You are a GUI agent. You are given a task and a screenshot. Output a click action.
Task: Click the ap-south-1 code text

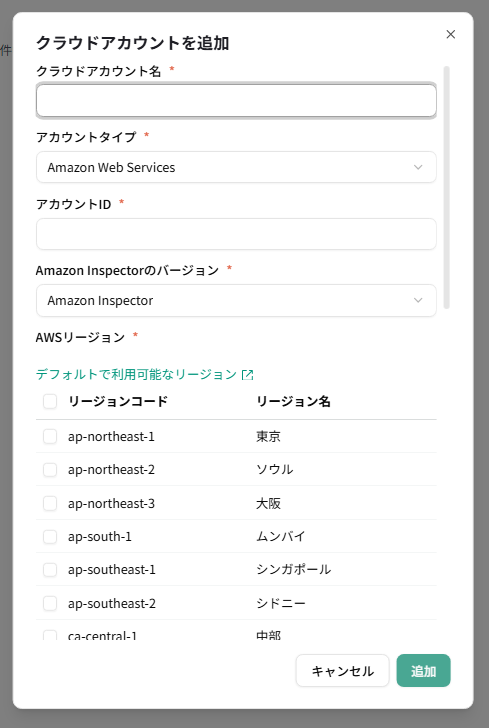click(x=100, y=537)
